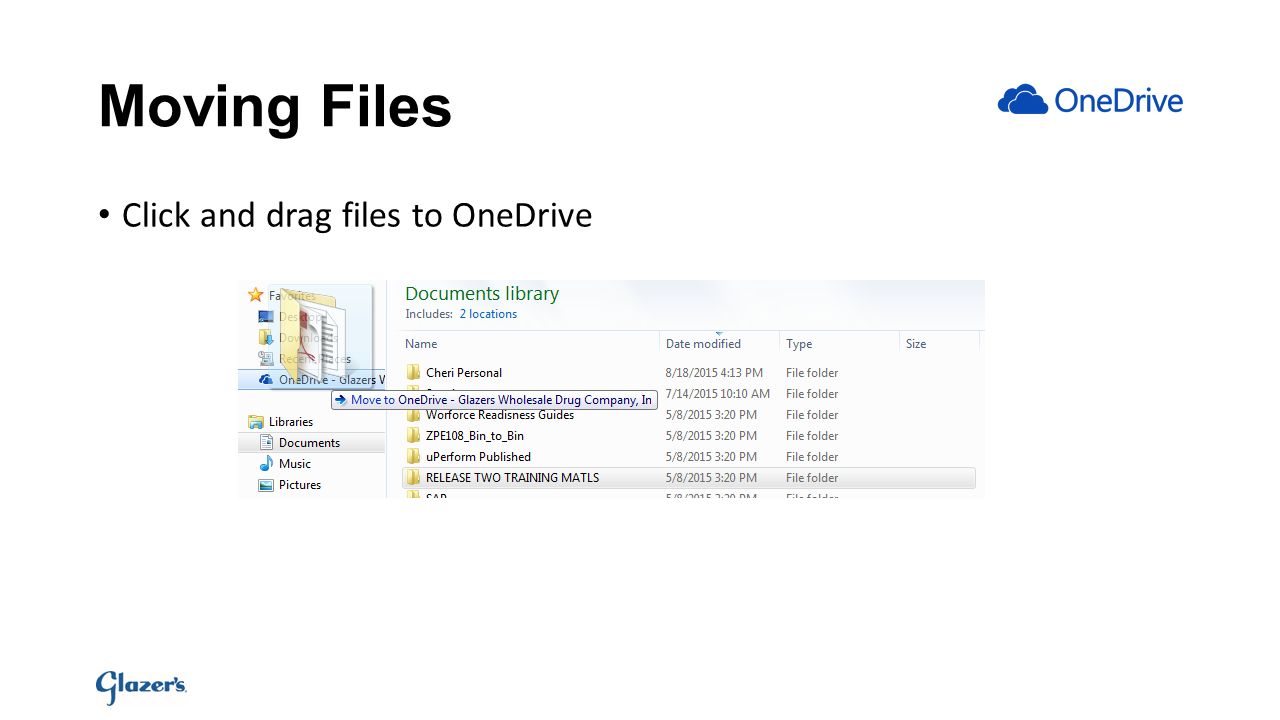This screenshot has width=1280, height=720.
Task: Click the Documents library icon
Action: coord(266,442)
